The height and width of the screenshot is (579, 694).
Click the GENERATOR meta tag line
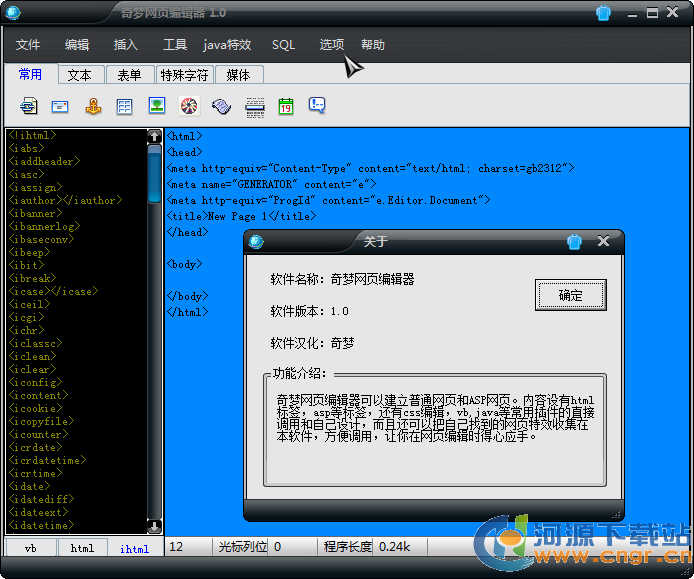(x=271, y=184)
